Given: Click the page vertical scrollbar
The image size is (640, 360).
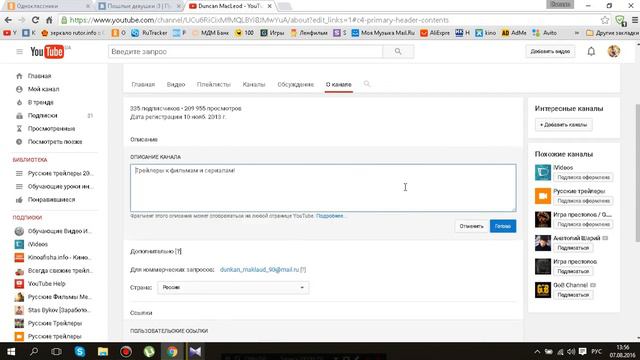Looking at the screenshot, I should pos(637,173).
